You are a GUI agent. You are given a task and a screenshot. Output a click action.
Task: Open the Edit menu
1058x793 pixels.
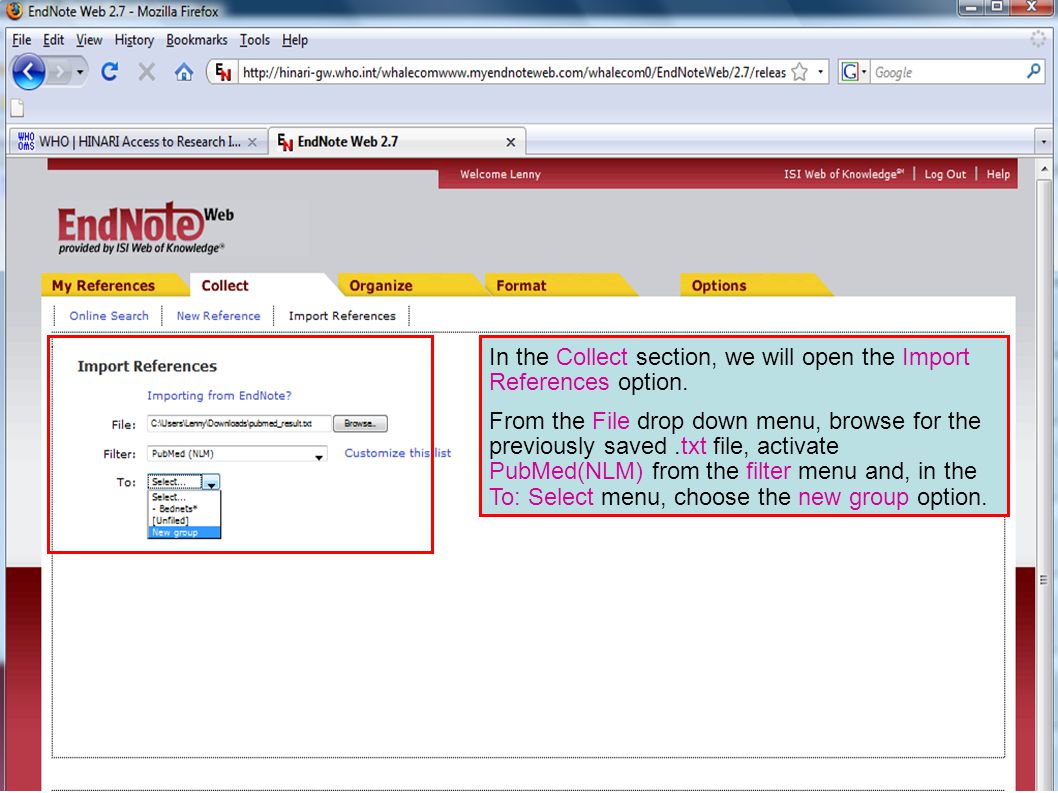coord(53,40)
